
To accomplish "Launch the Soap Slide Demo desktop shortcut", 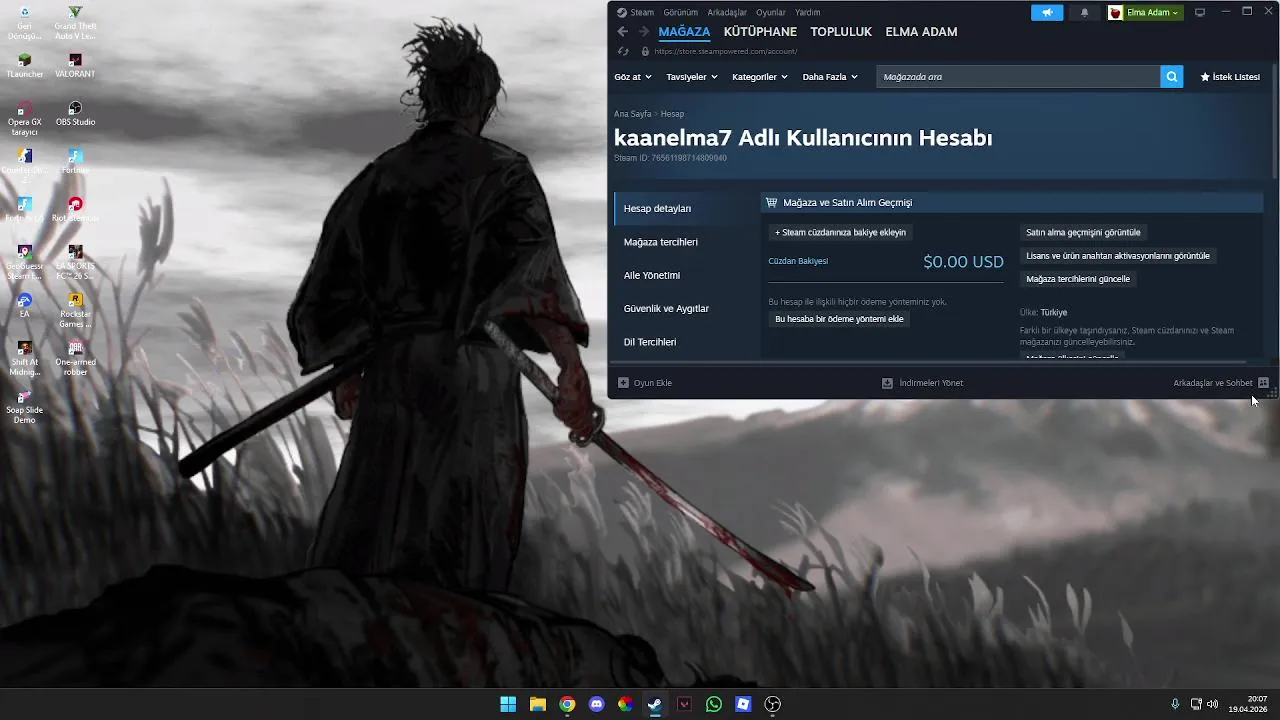I will (x=24, y=406).
